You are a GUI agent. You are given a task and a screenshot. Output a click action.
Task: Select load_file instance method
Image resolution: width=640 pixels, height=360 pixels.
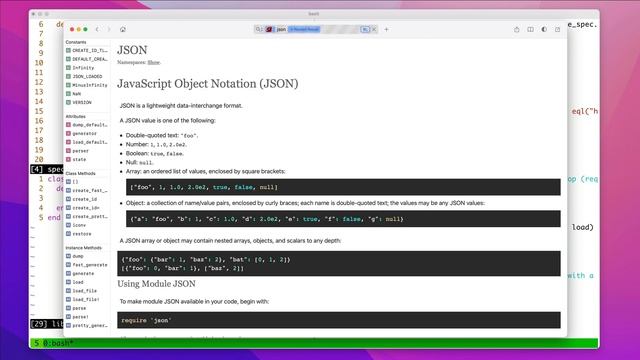[x=81, y=291]
